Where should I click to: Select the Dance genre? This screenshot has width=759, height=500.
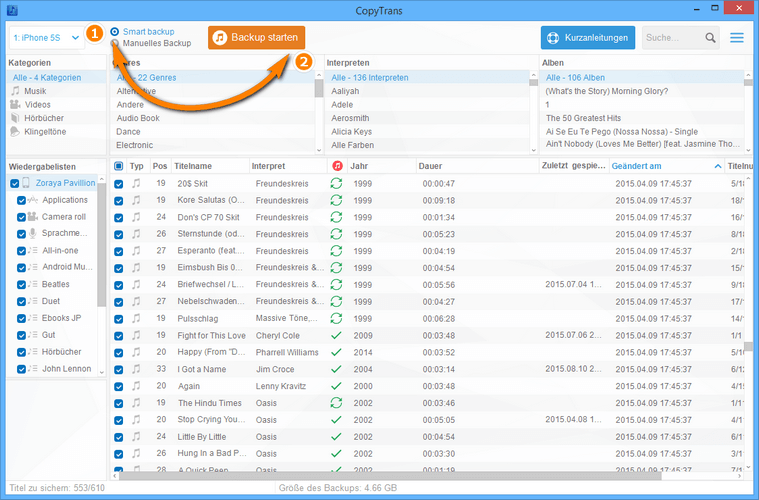(x=128, y=132)
